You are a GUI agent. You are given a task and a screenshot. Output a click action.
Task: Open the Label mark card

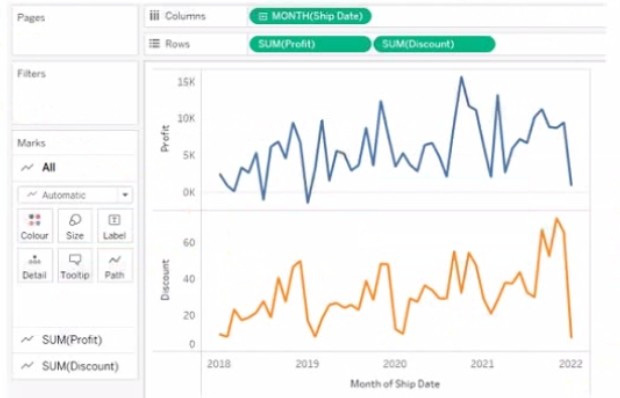coord(114,226)
